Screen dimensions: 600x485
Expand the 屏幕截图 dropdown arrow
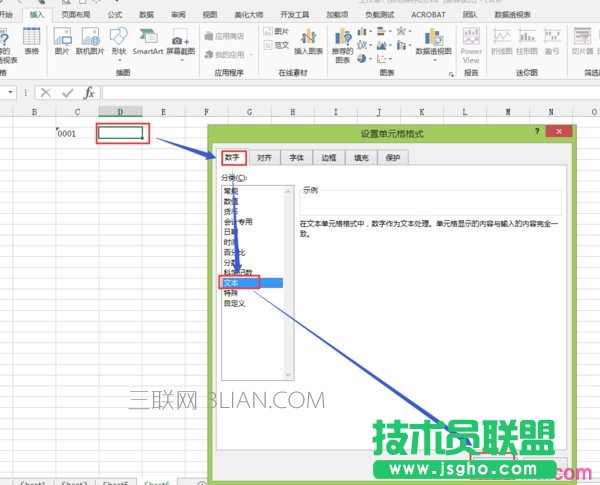click(x=181, y=60)
